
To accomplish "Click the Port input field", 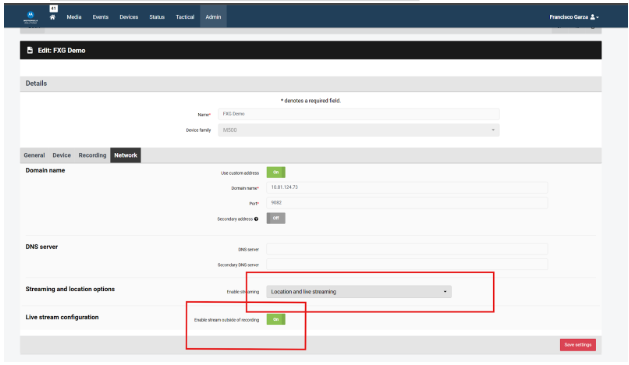I will pyautogui.click(x=407, y=203).
